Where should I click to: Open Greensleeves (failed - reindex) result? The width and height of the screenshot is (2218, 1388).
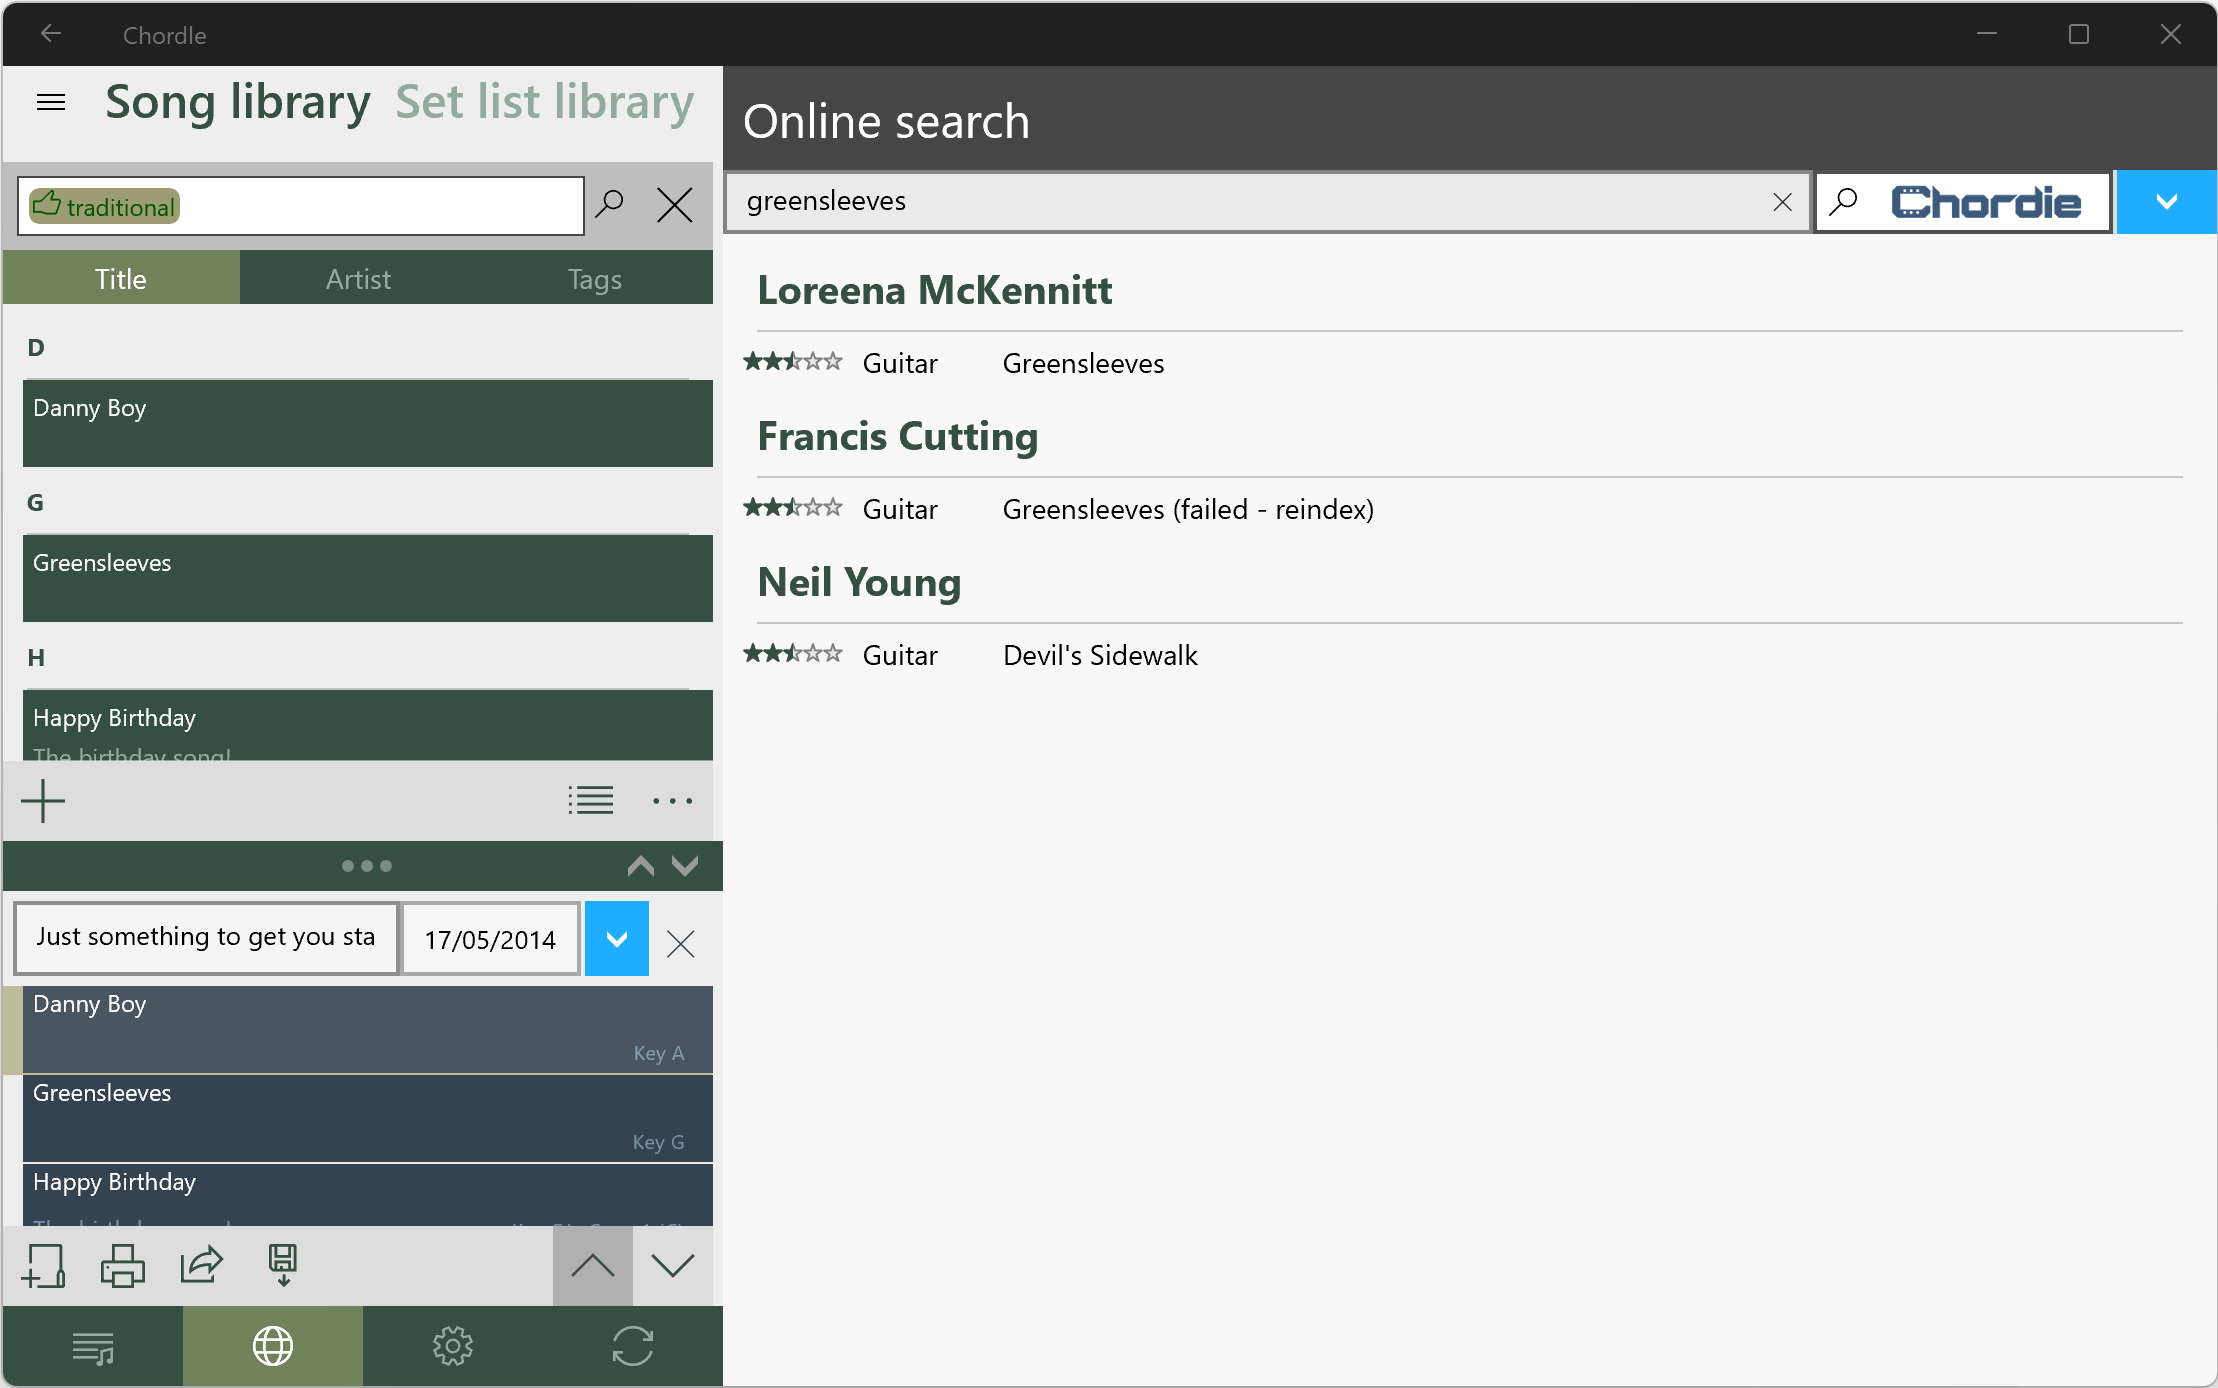tap(1188, 509)
